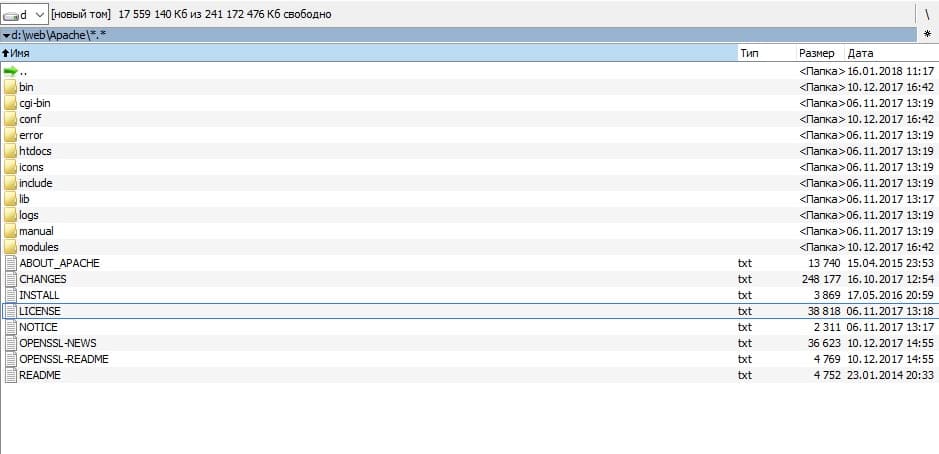This screenshot has height=454, width=939.
Task: Click the modules folder icon
Action: click(x=10, y=247)
